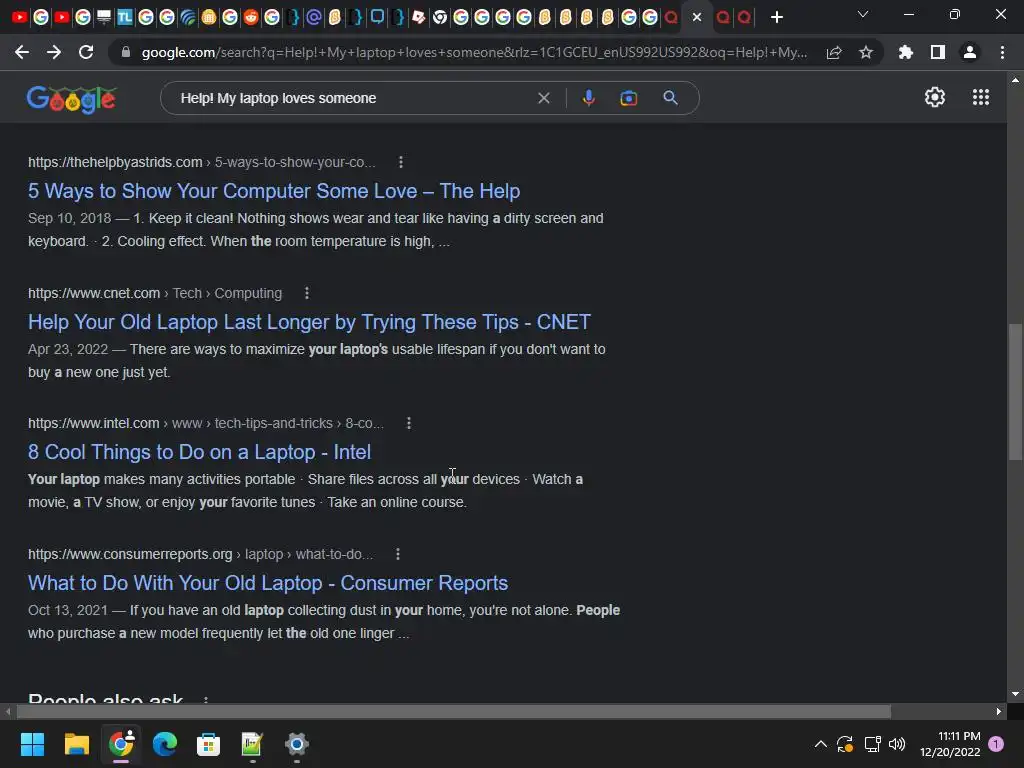Clear the search query text
The height and width of the screenshot is (768, 1024).
(x=543, y=98)
